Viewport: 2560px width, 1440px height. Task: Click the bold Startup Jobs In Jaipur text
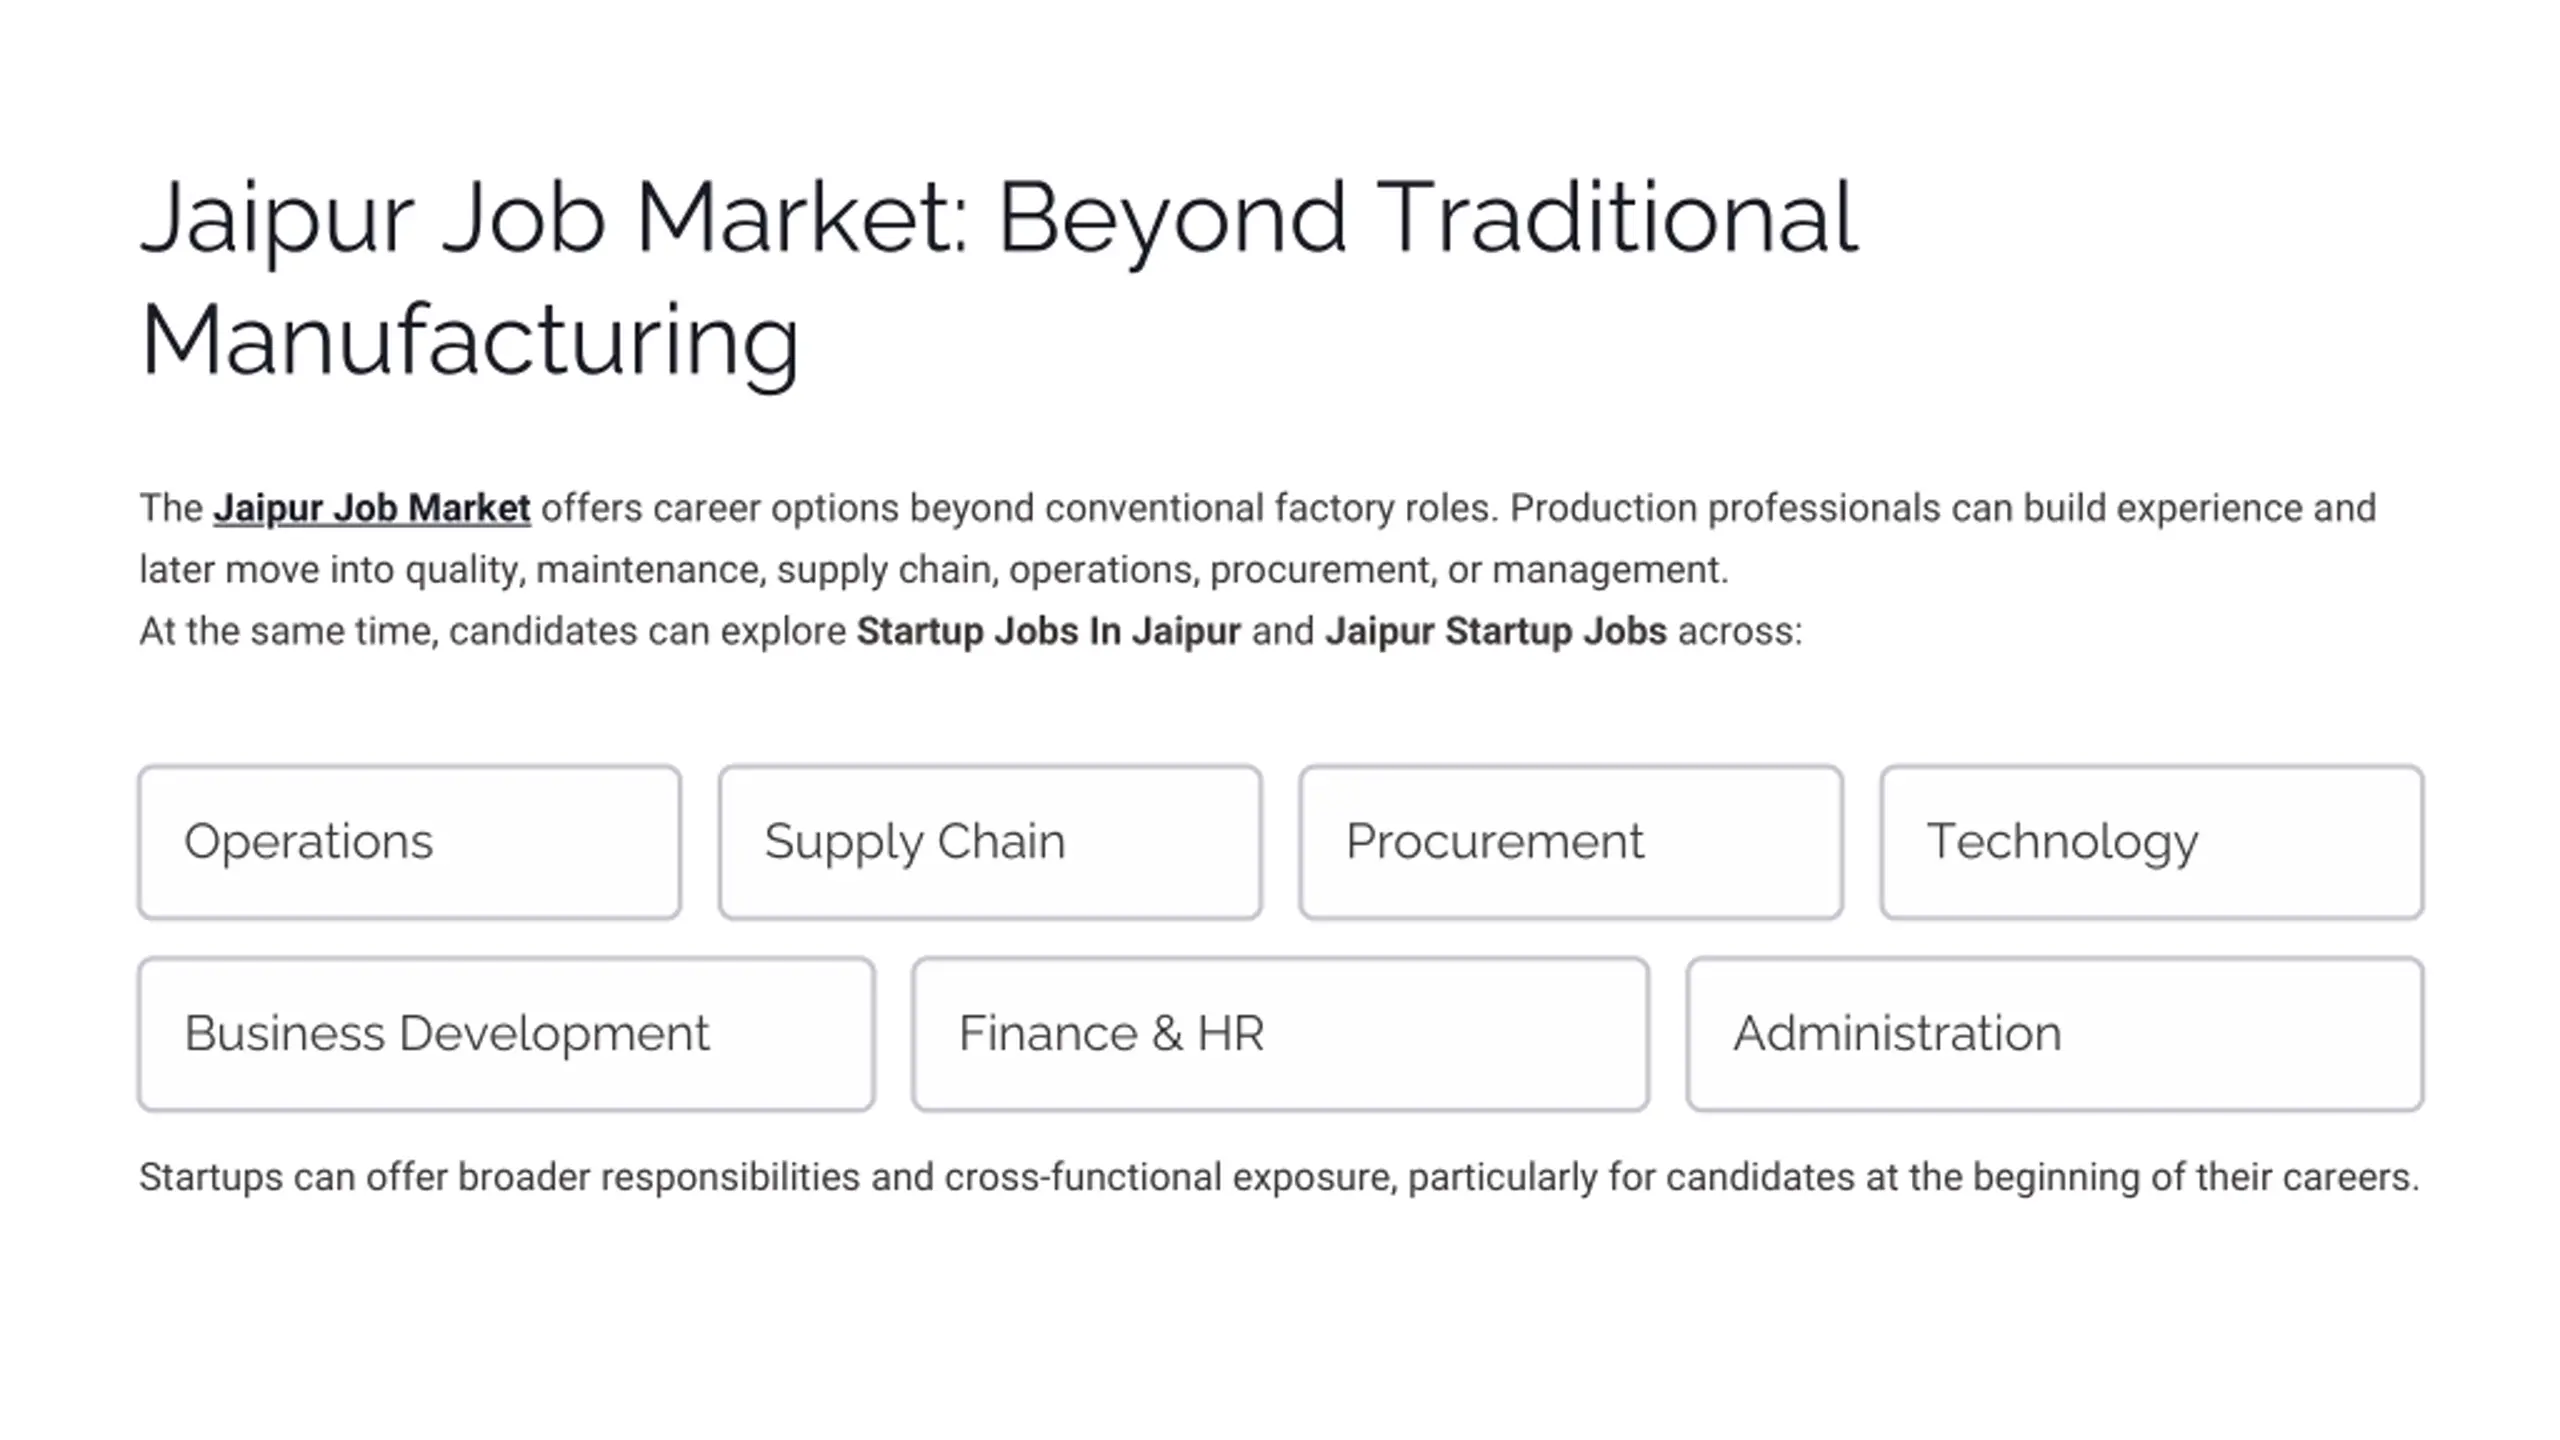click(x=1048, y=632)
